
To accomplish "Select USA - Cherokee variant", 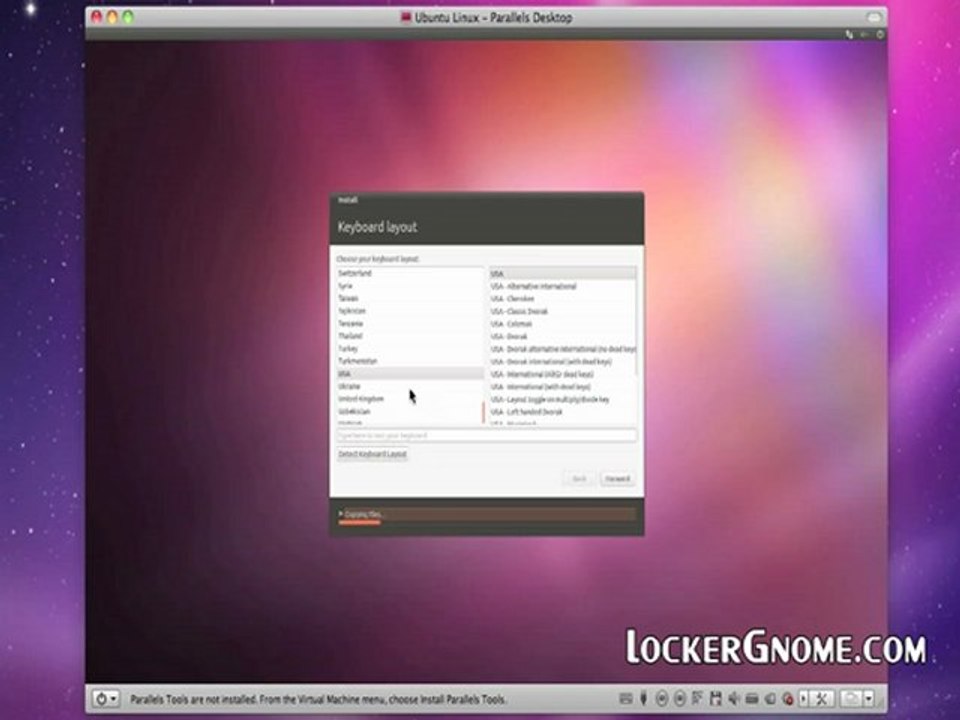I will (562, 299).
